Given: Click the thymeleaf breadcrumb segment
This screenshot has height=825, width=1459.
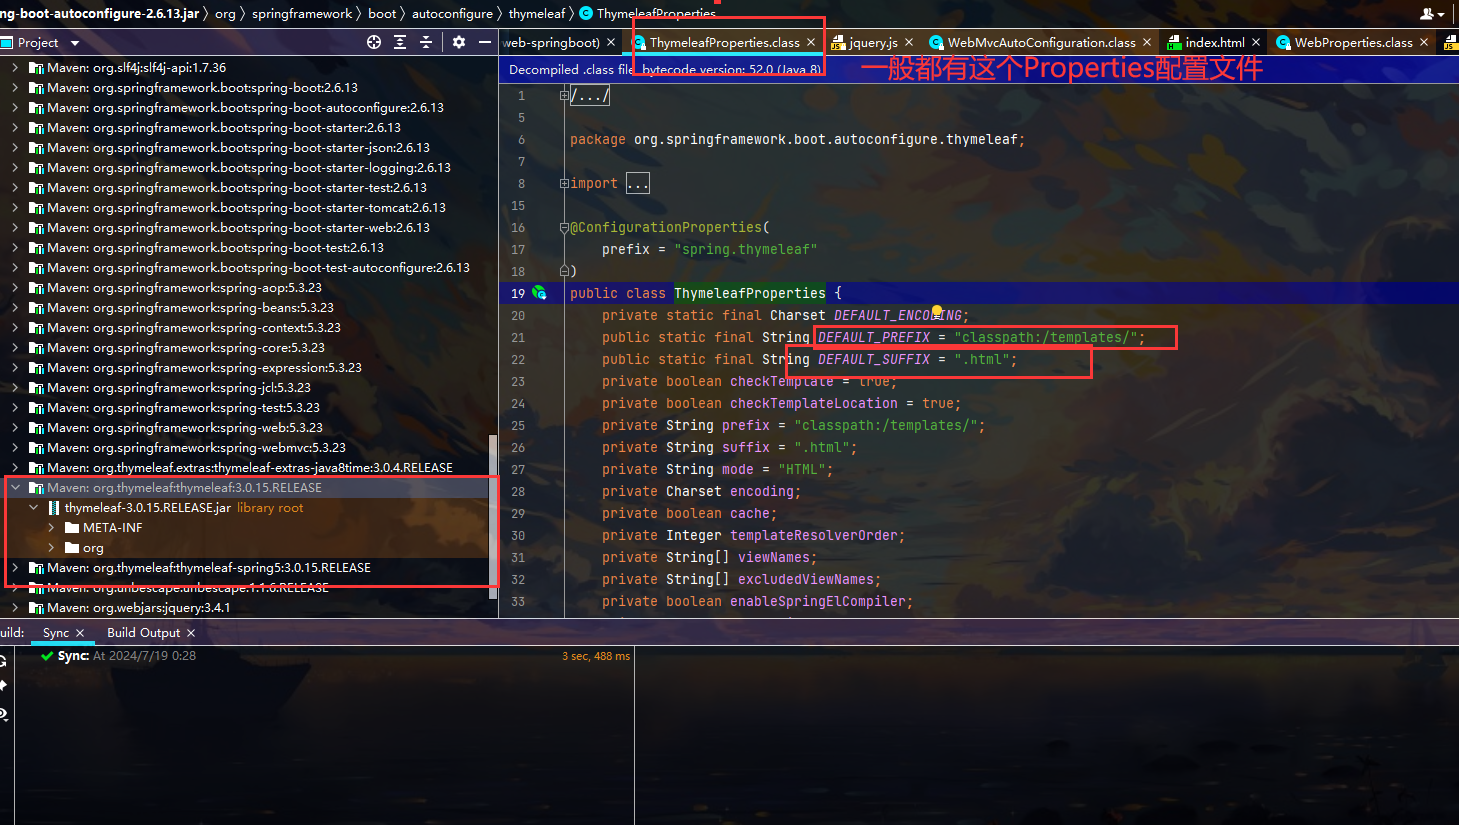Looking at the screenshot, I should (537, 14).
